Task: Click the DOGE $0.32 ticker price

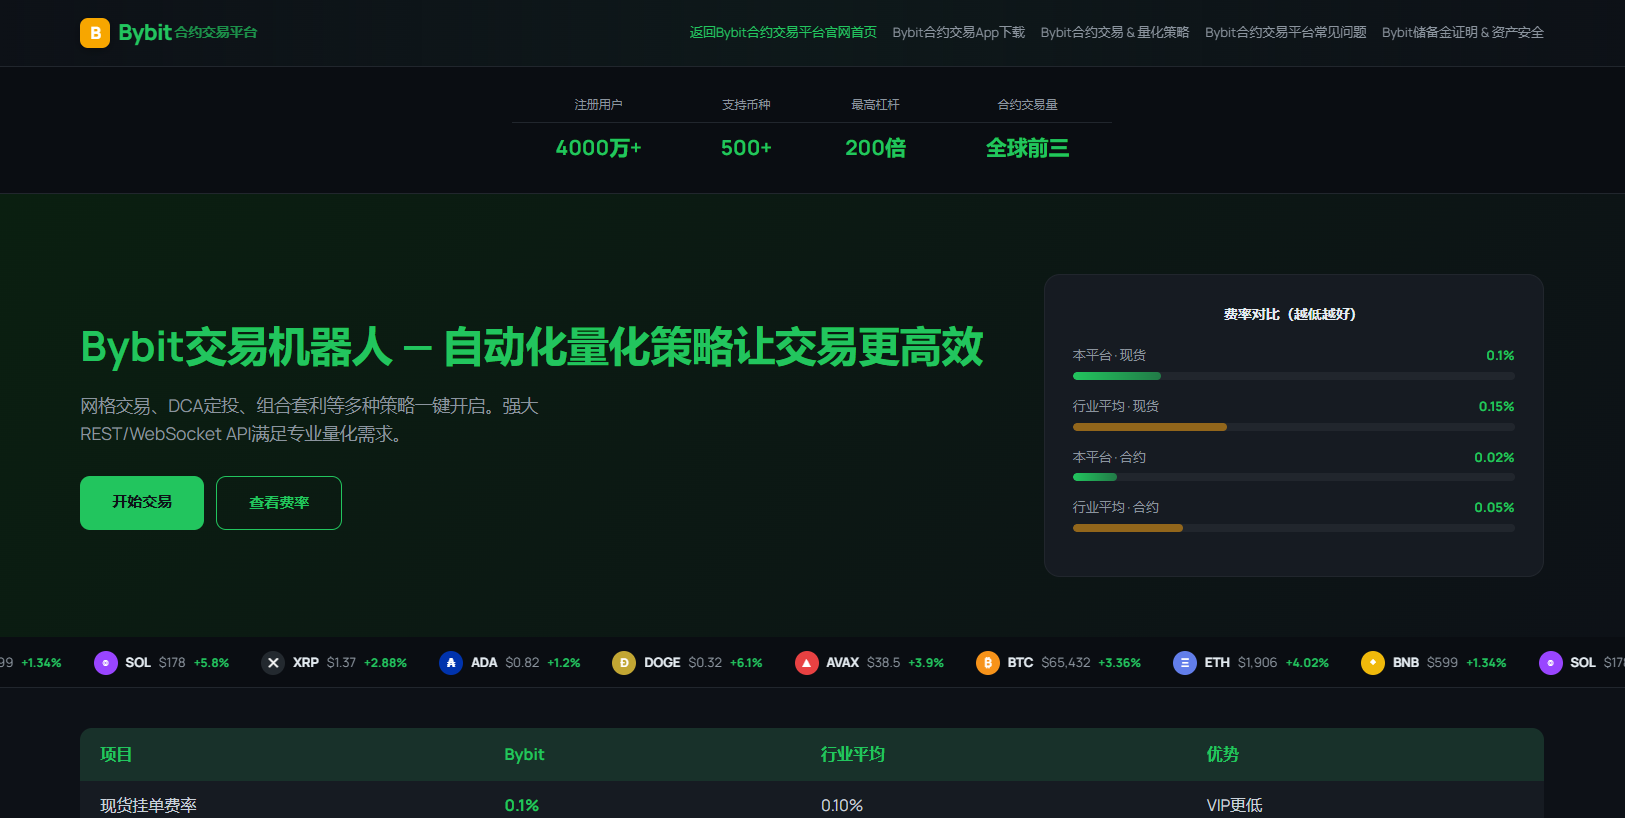Action: tap(705, 663)
